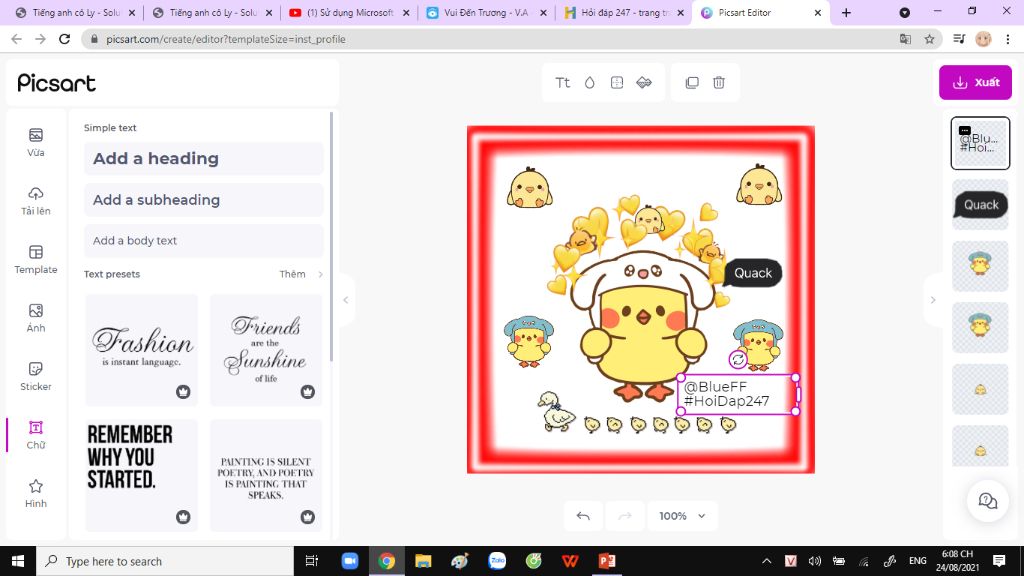Open the Template panel

36,259
